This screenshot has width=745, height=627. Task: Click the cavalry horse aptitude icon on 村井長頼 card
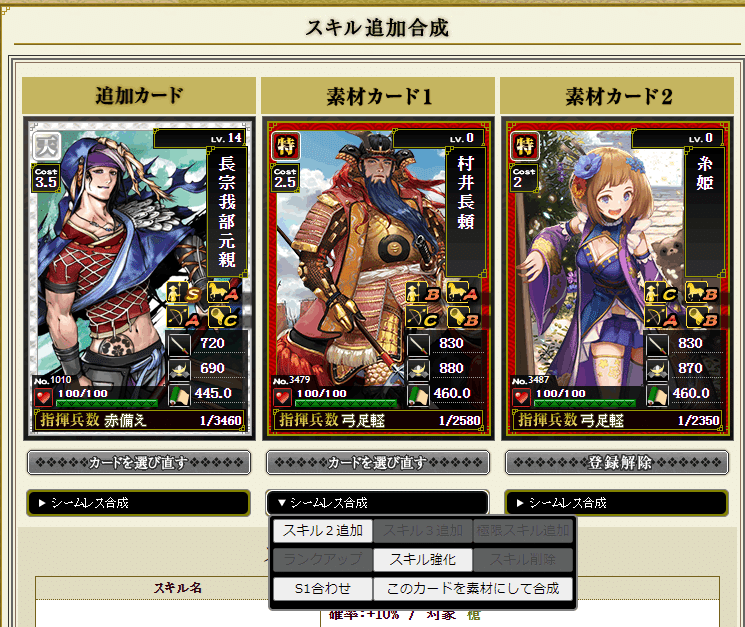click(462, 293)
